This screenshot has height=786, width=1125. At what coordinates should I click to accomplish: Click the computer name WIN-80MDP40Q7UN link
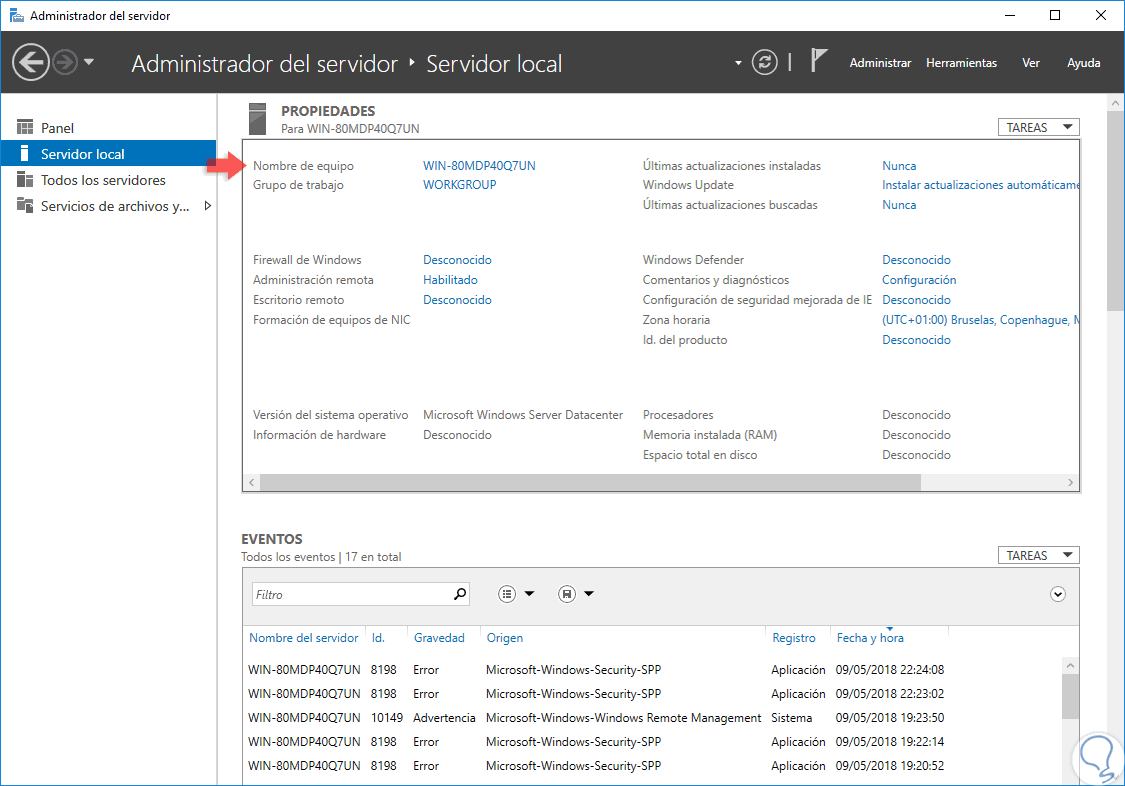pos(479,166)
